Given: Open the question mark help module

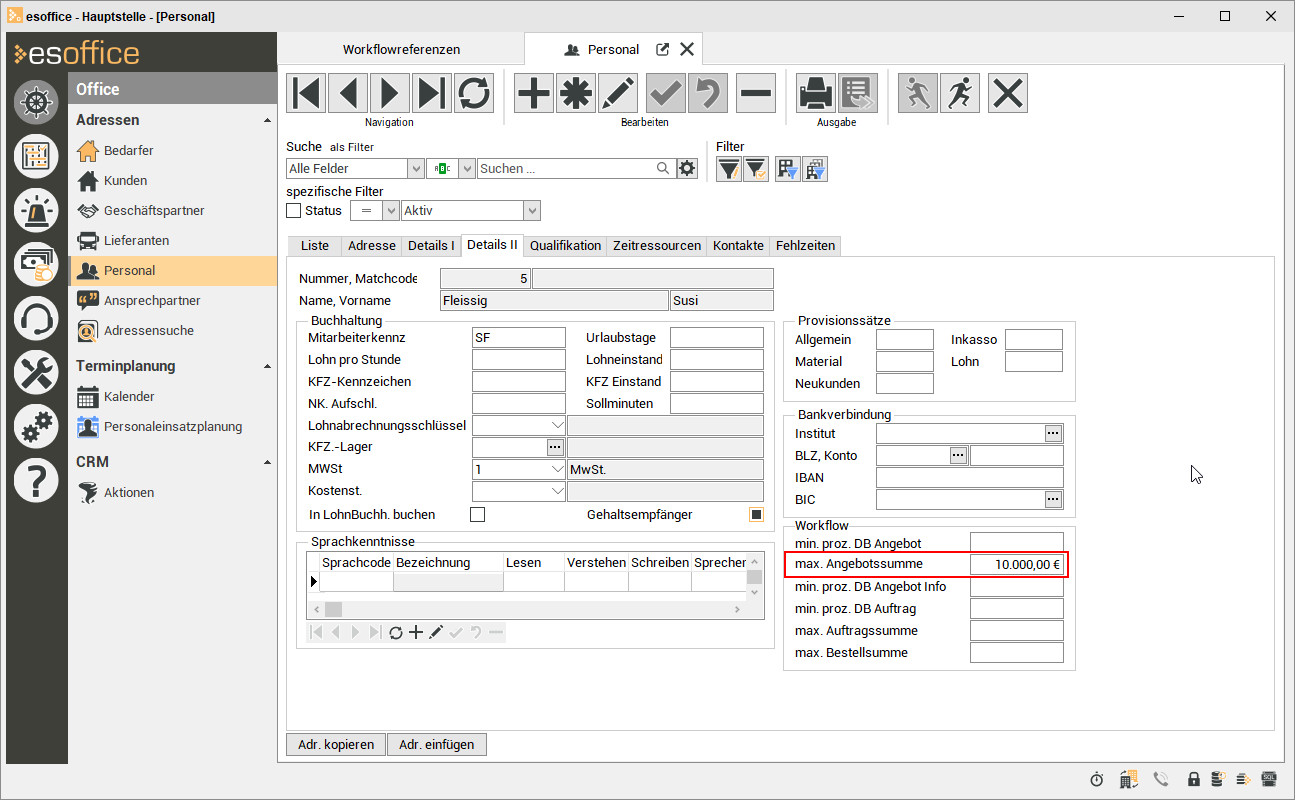Looking at the screenshot, I should click(36, 481).
